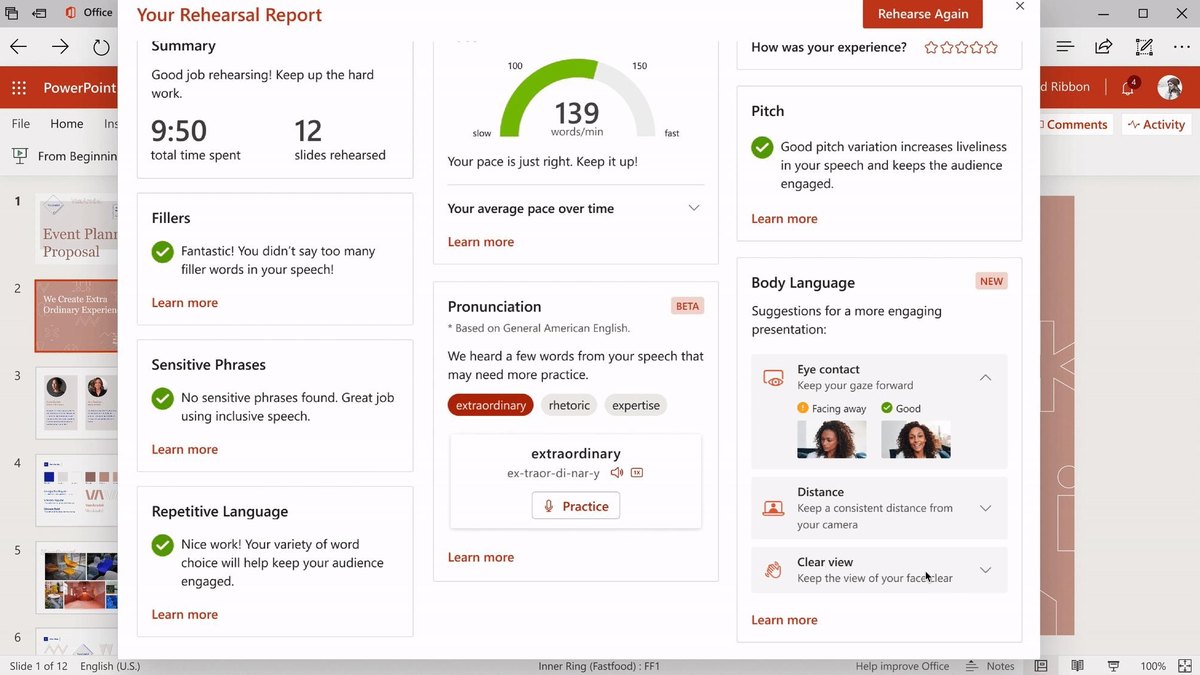The image size is (1200, 675).
Task: Rate experience with the third star
Action: pos(961,47)
